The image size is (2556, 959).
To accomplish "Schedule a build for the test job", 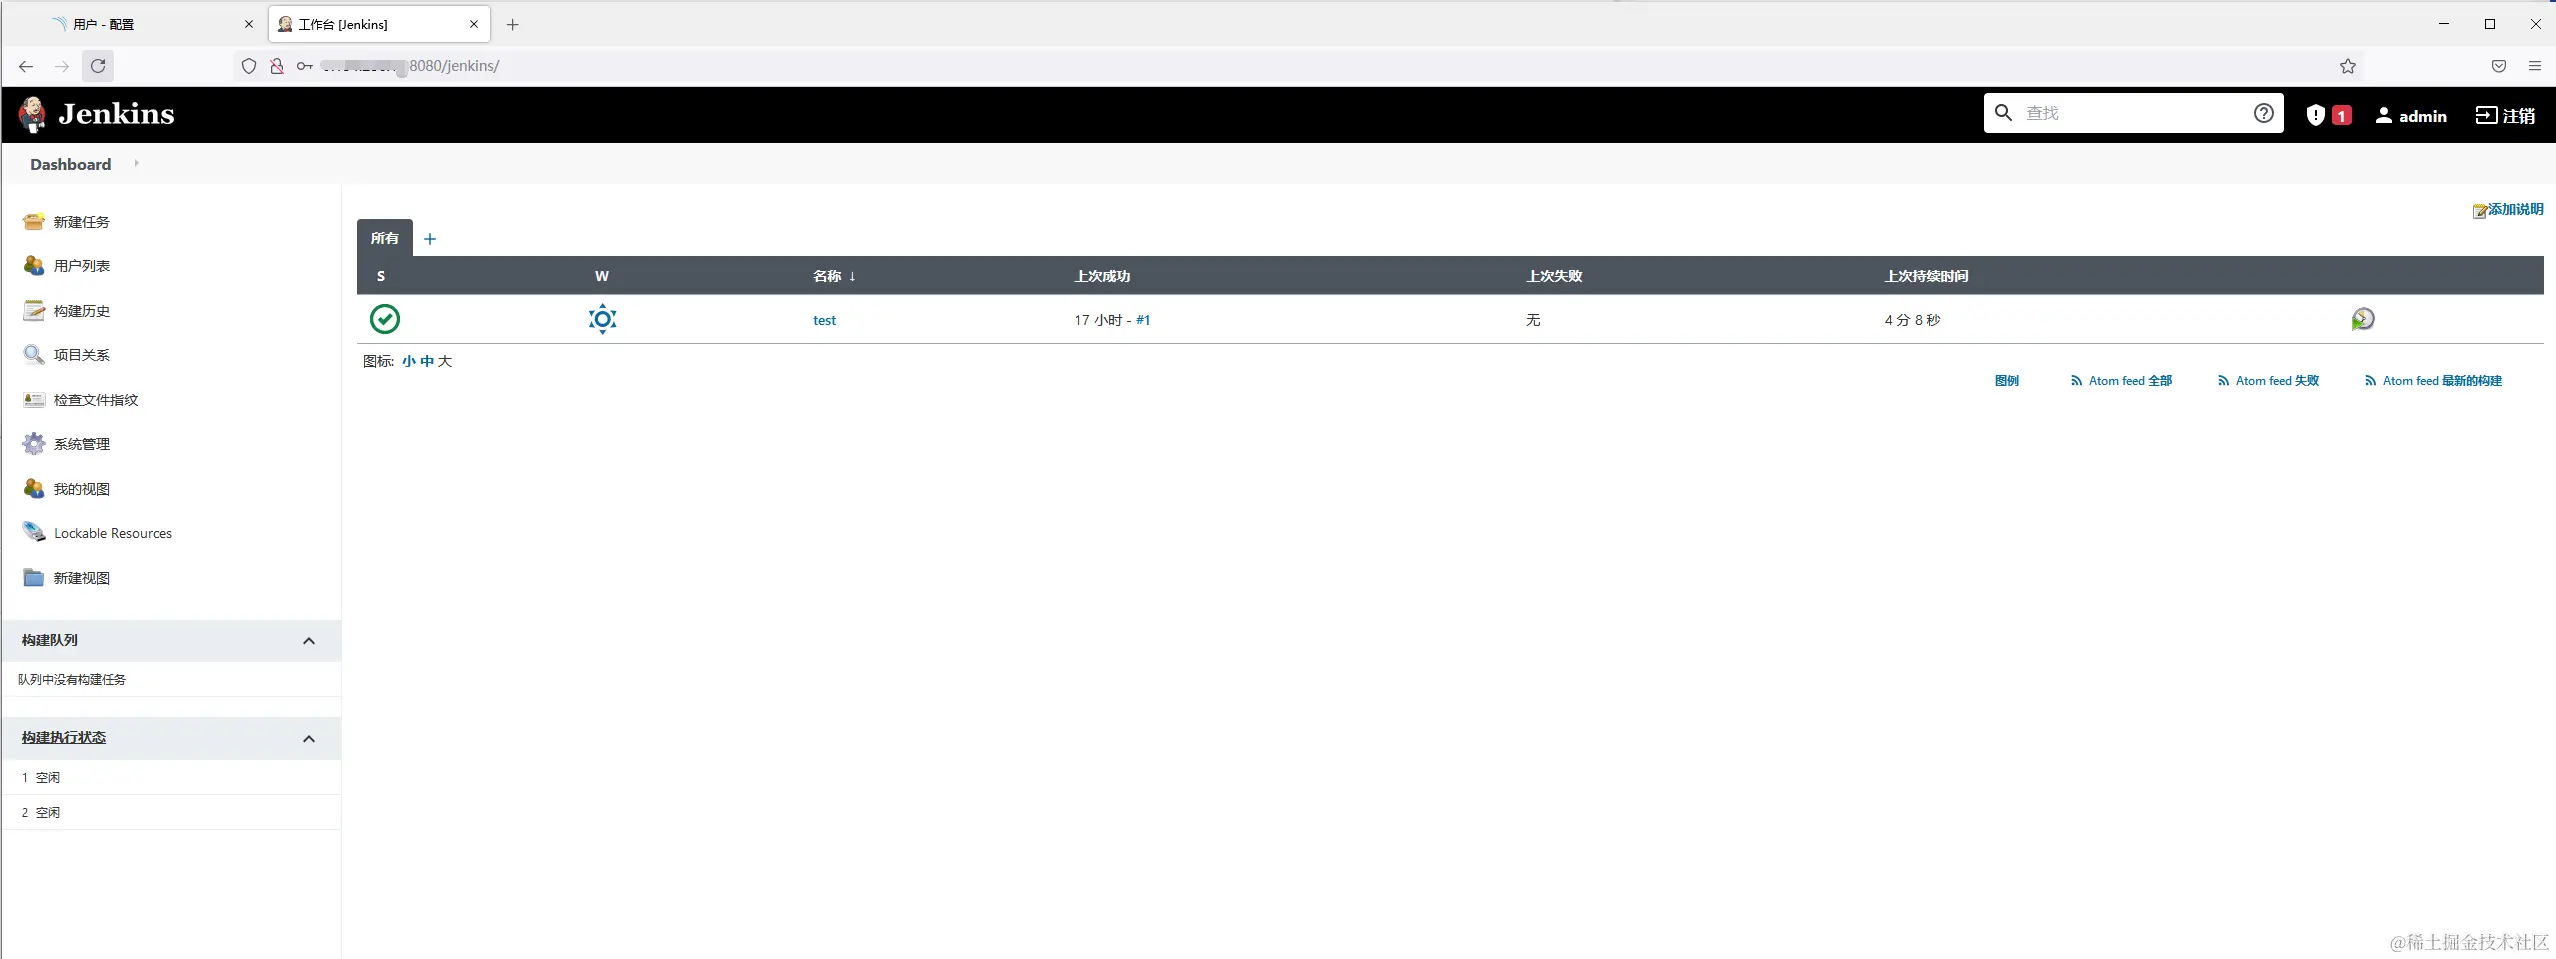I will click(2362, 319).
